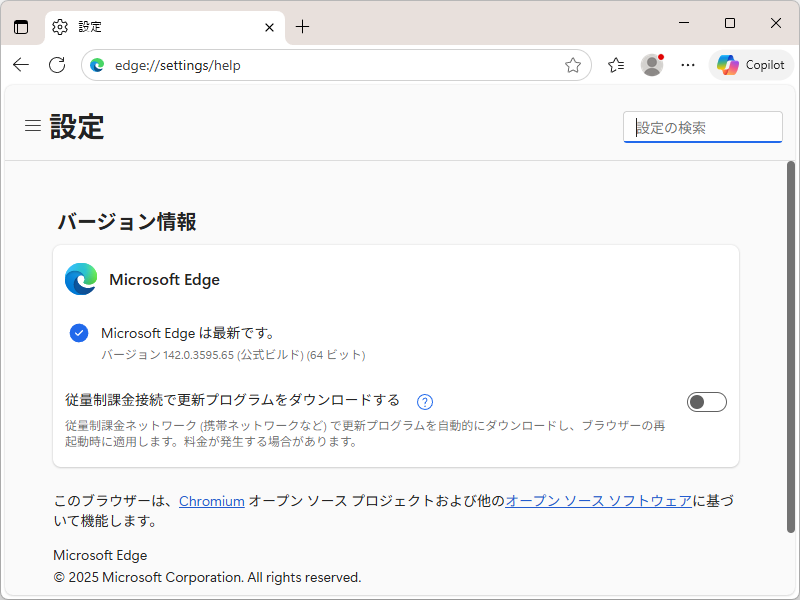Click inside the address bar
800x600 pixels.
pos(300,64)
